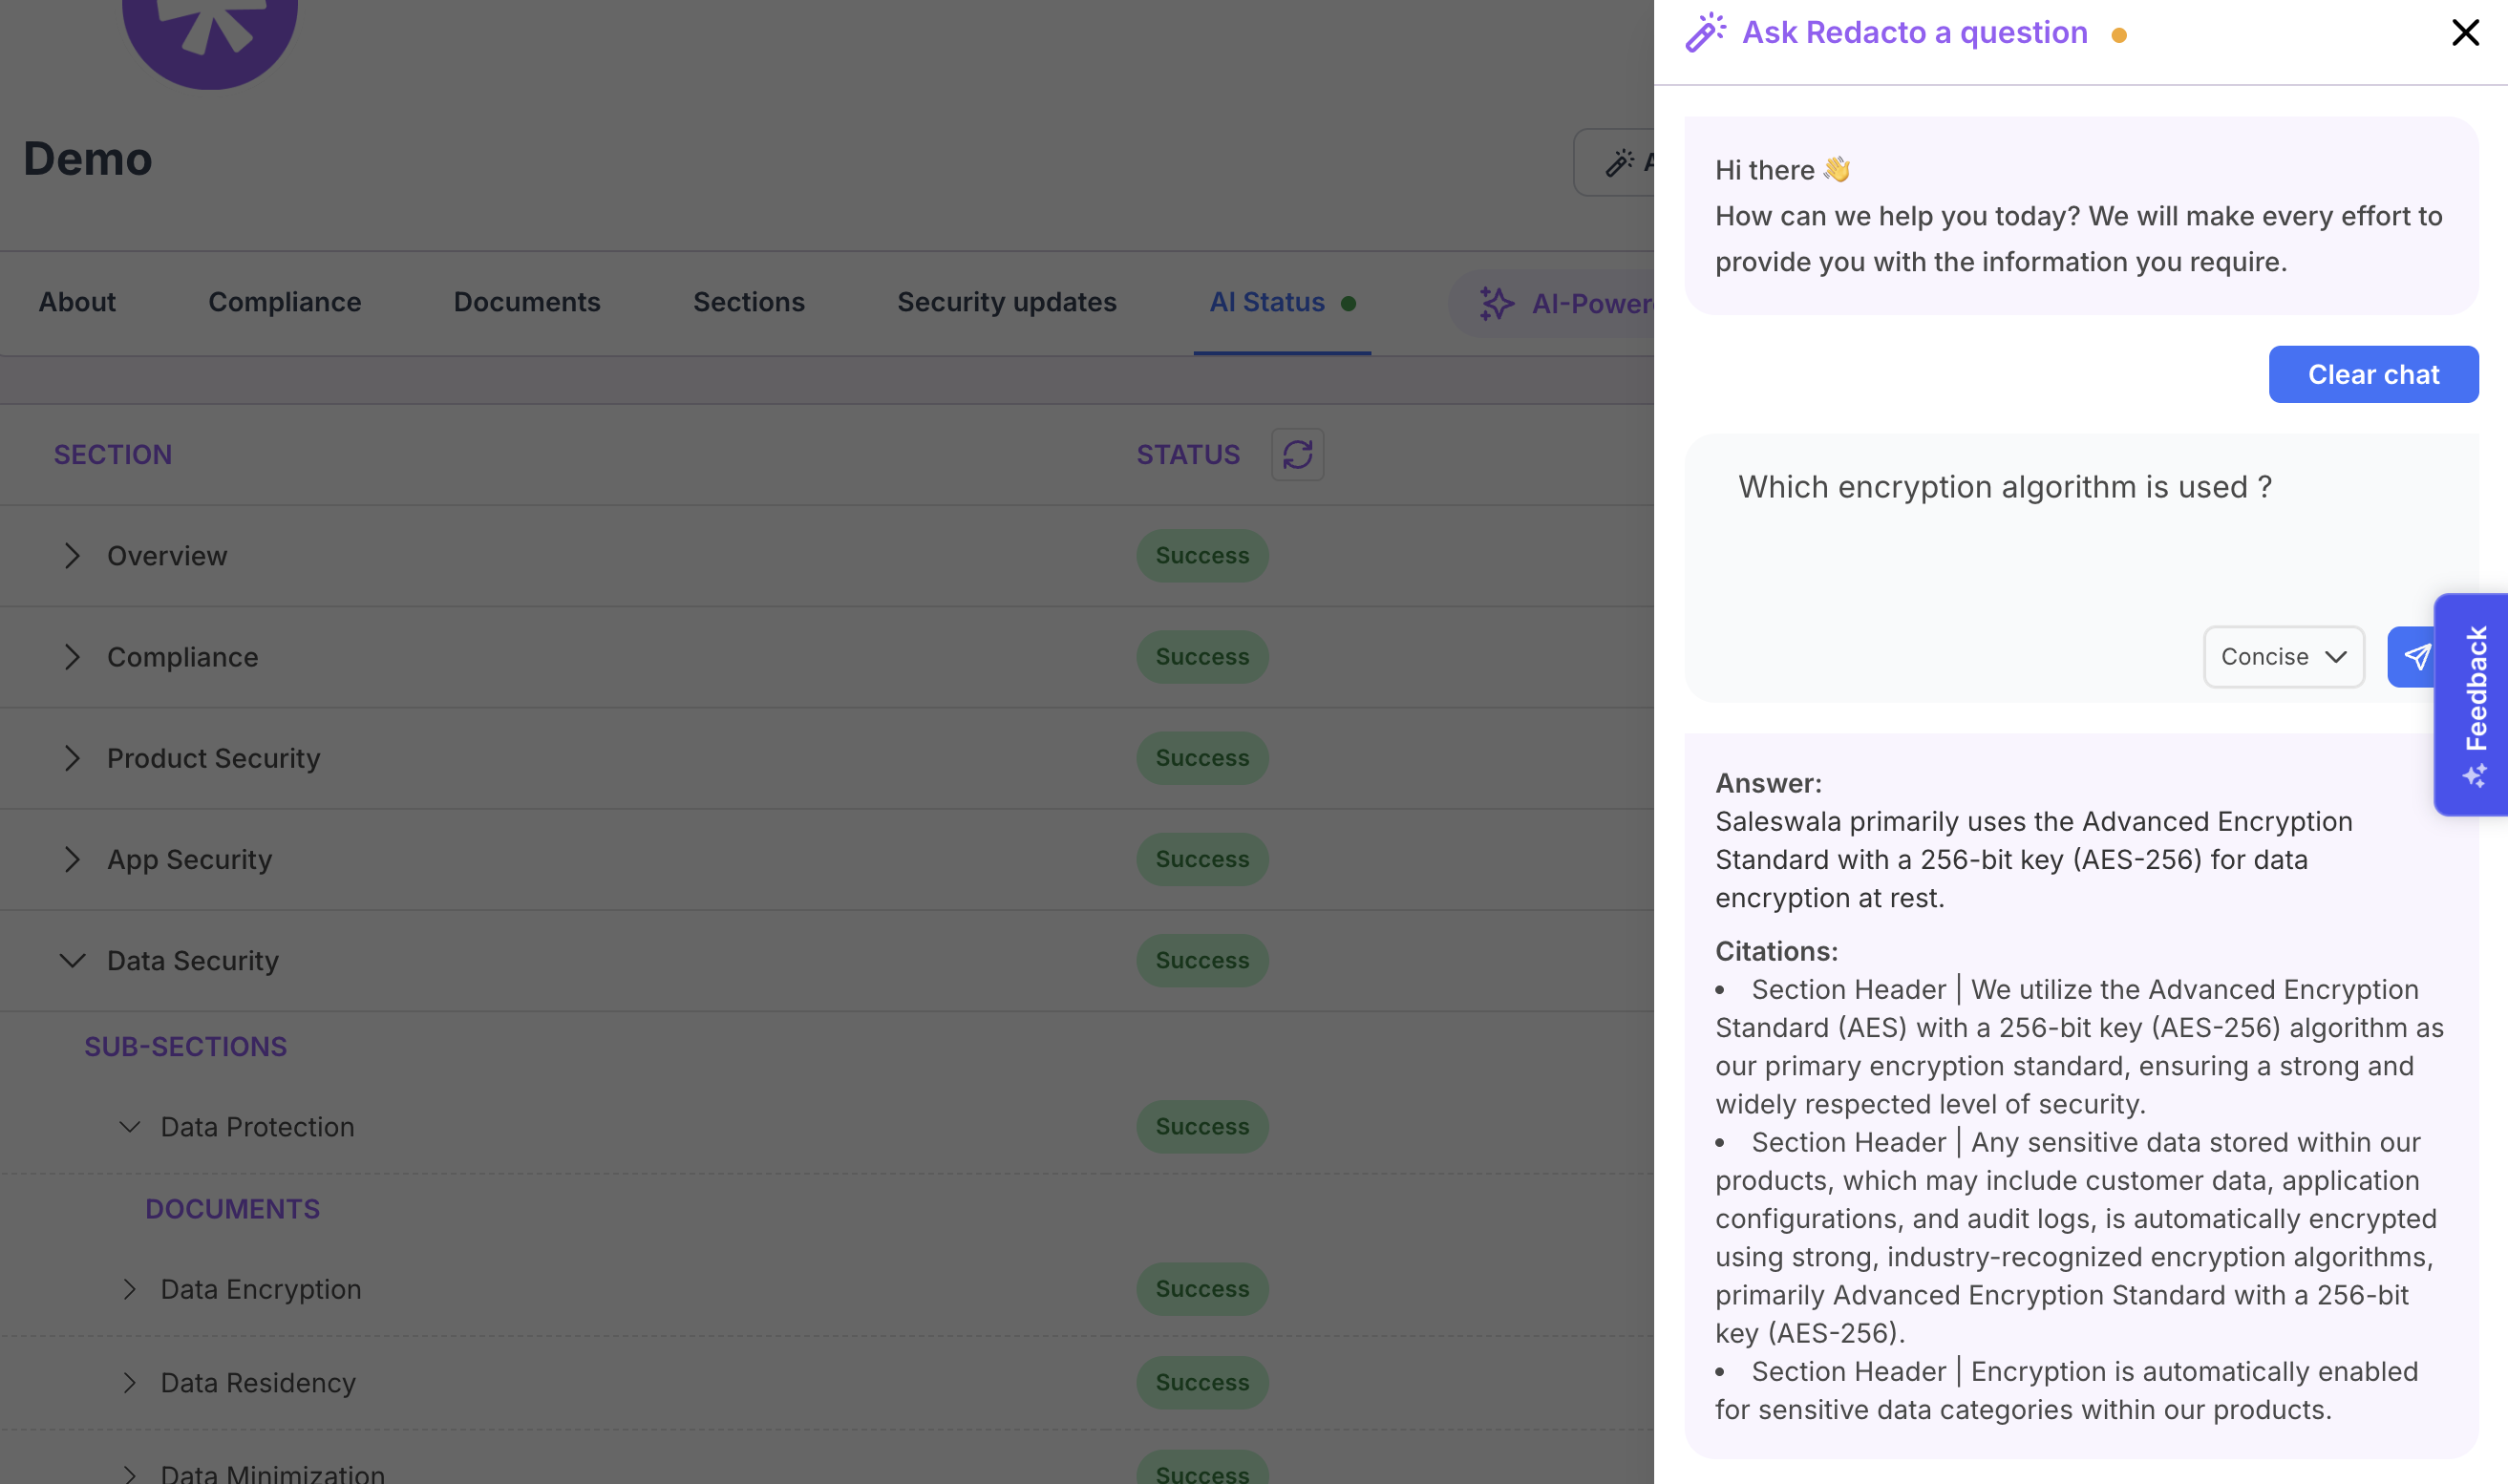Expand the Data Encryption document row
Image resolution: width=2508 pixels, height=1484 pixels.
[130, 1290]
